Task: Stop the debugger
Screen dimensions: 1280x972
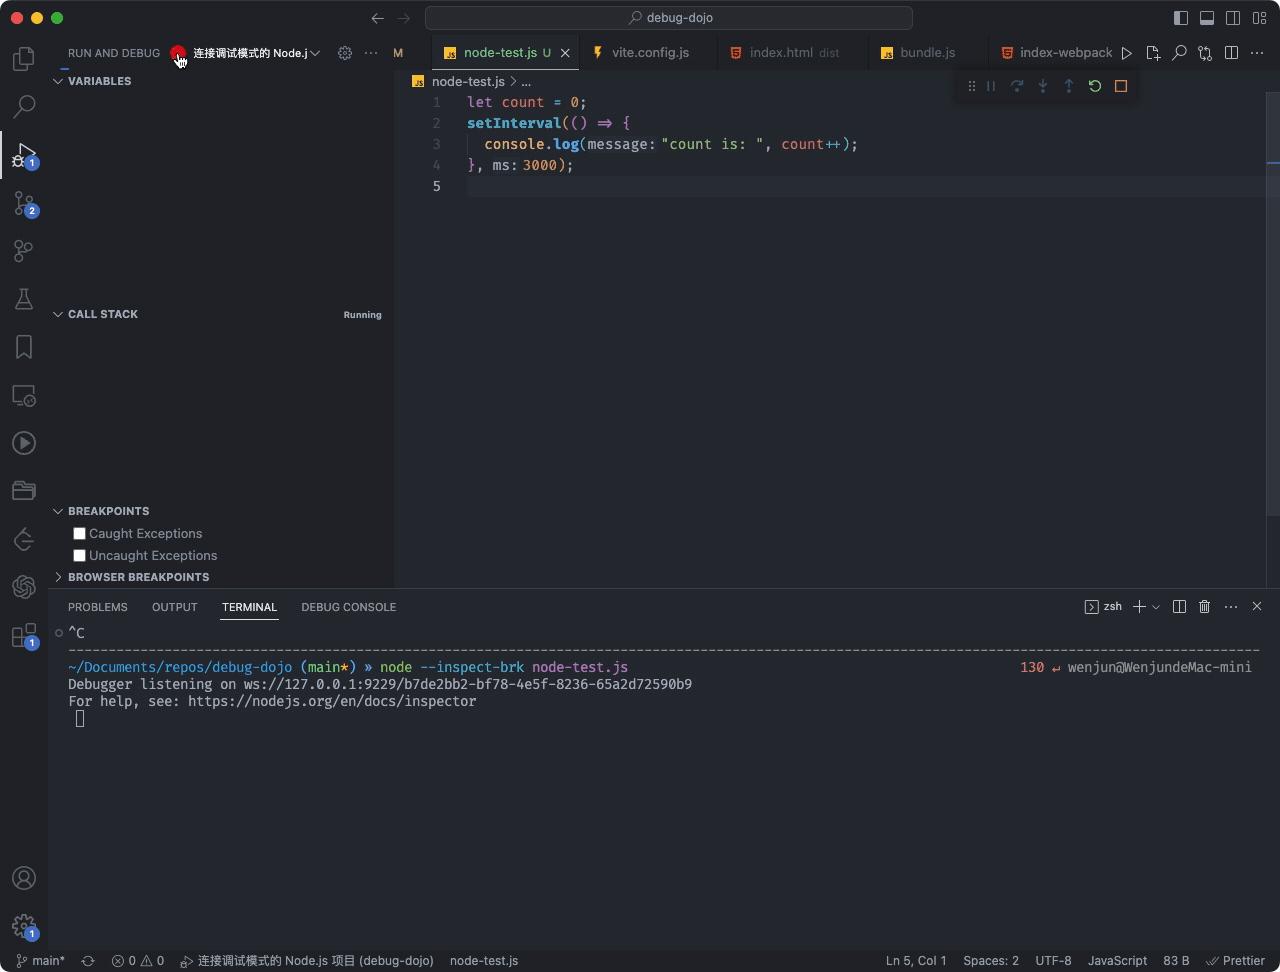Action: point(1120,86)
